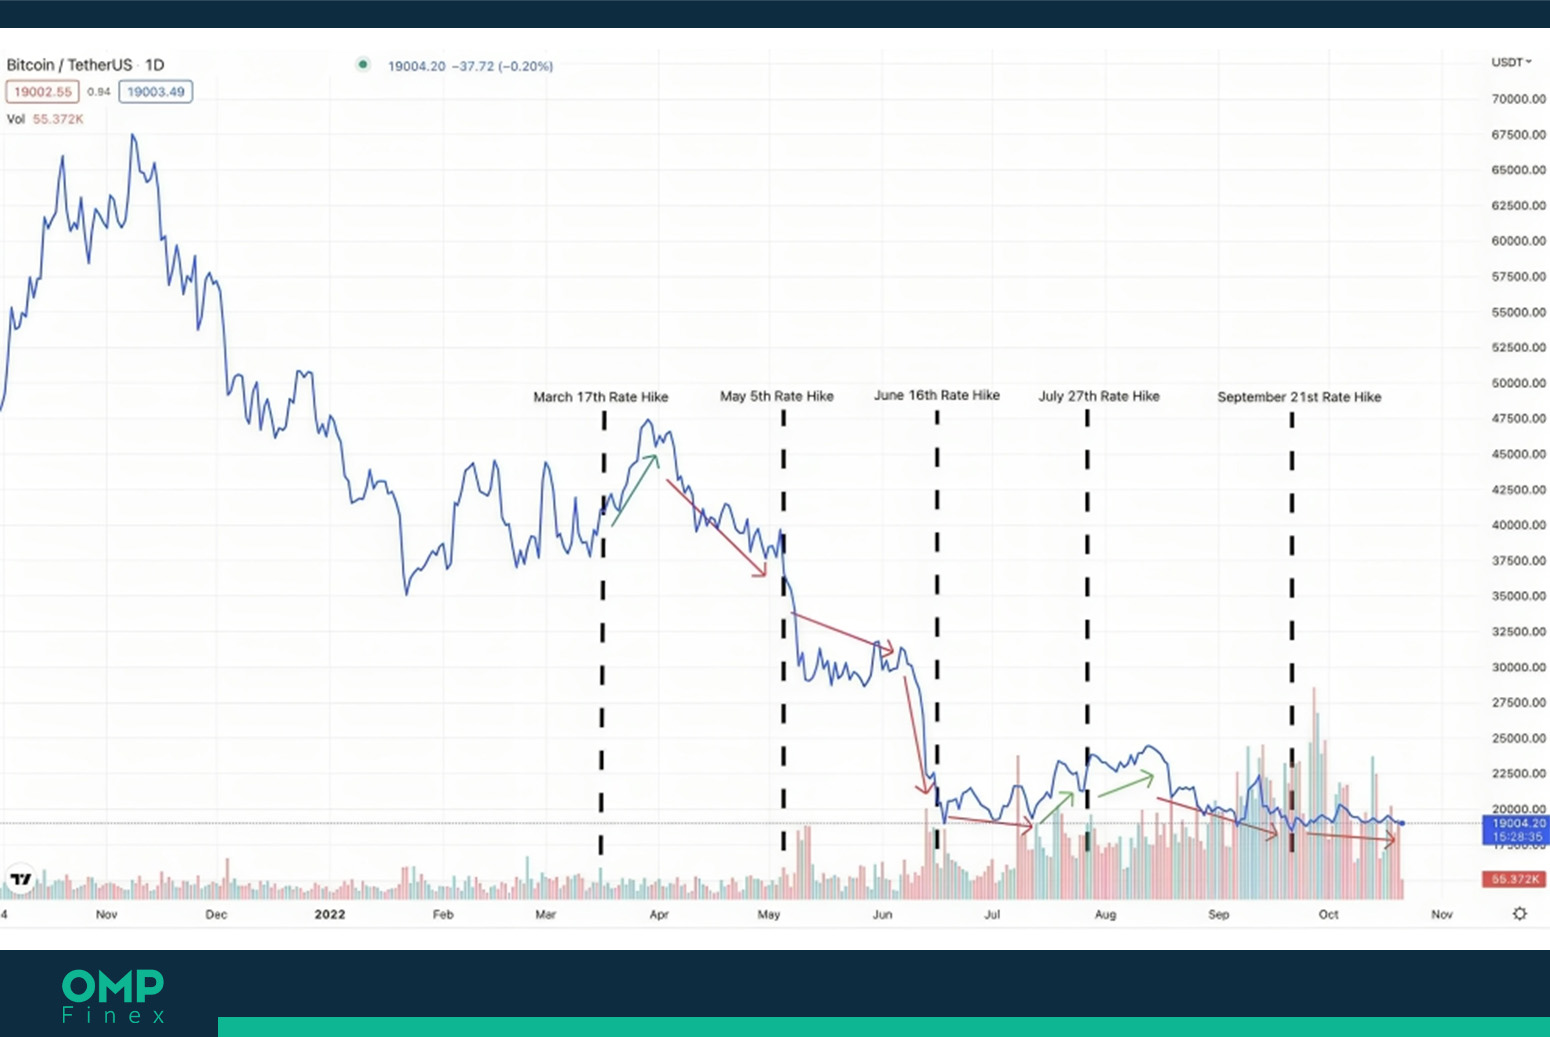The height and width of the screenshot is (1037, 1550).
Task: Click the July 27th Rate Hike label
Action: [1099, 396]
